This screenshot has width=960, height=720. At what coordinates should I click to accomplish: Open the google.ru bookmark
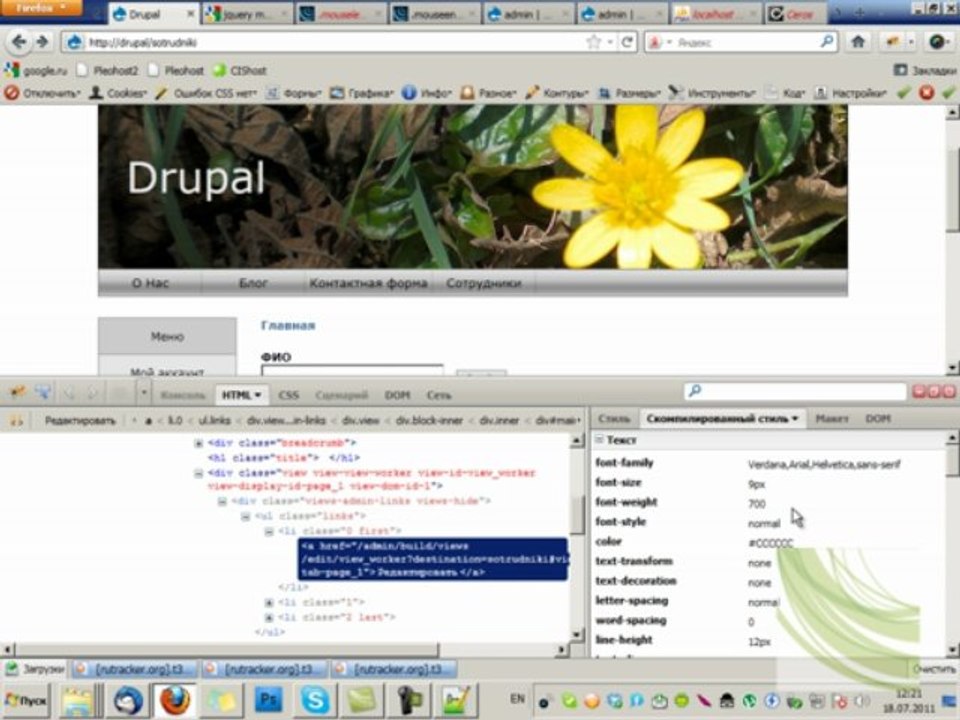(36, 70)
